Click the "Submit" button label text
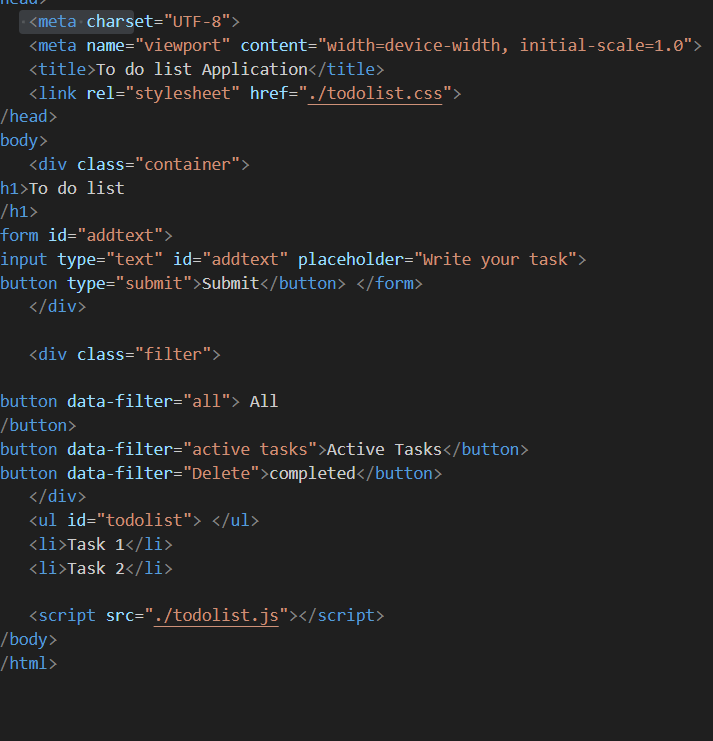The width and height of the screenshot is (713, 741). (230, 283)
